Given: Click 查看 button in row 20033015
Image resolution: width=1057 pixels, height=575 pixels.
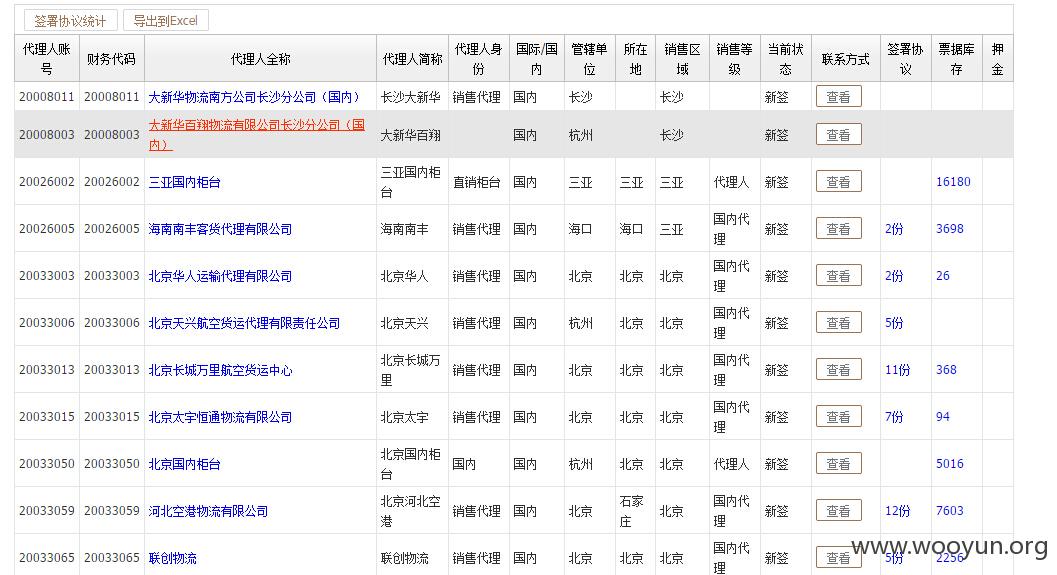Looking at the screenshot, I should [839, 417].
